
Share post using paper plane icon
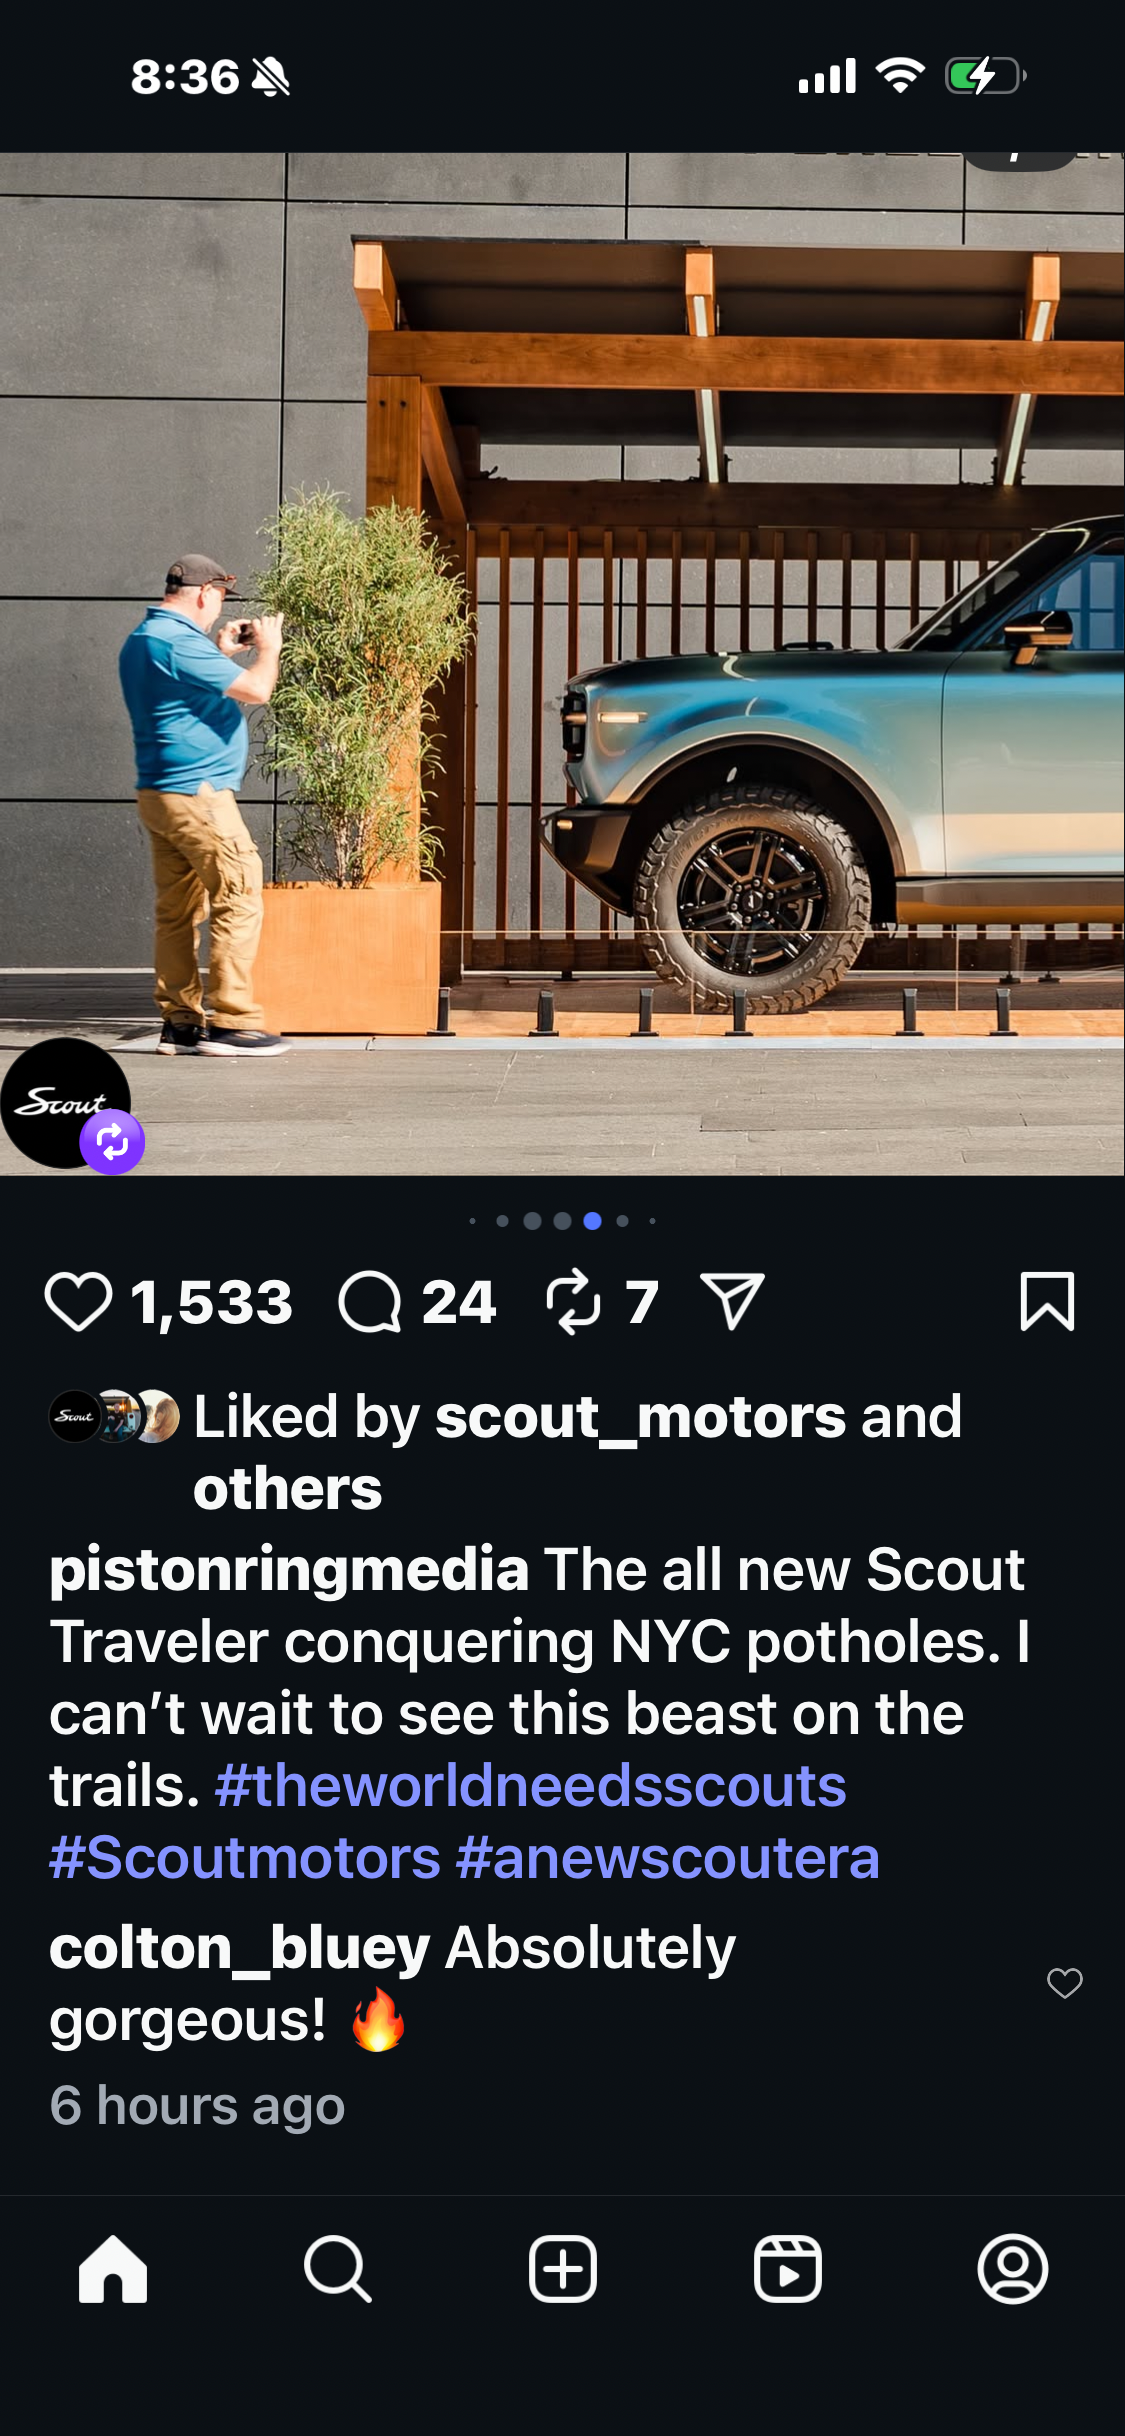[732, 1302]
